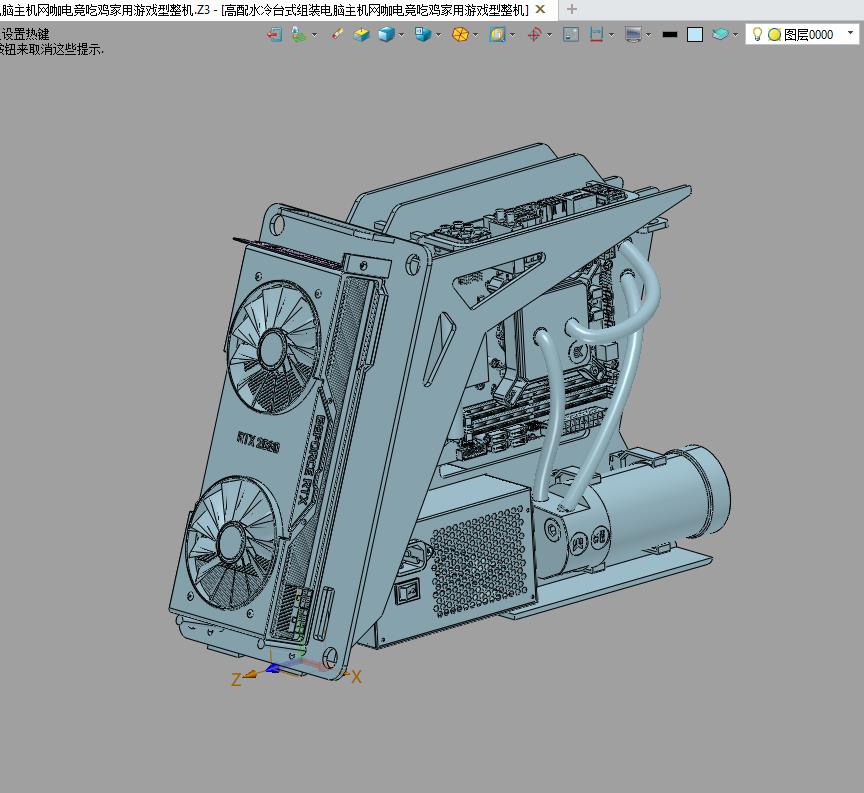The width and height of the screenshot is (864, 793).
Task: Toggle the layer lightbulb visibility
Action: point(757,34)
